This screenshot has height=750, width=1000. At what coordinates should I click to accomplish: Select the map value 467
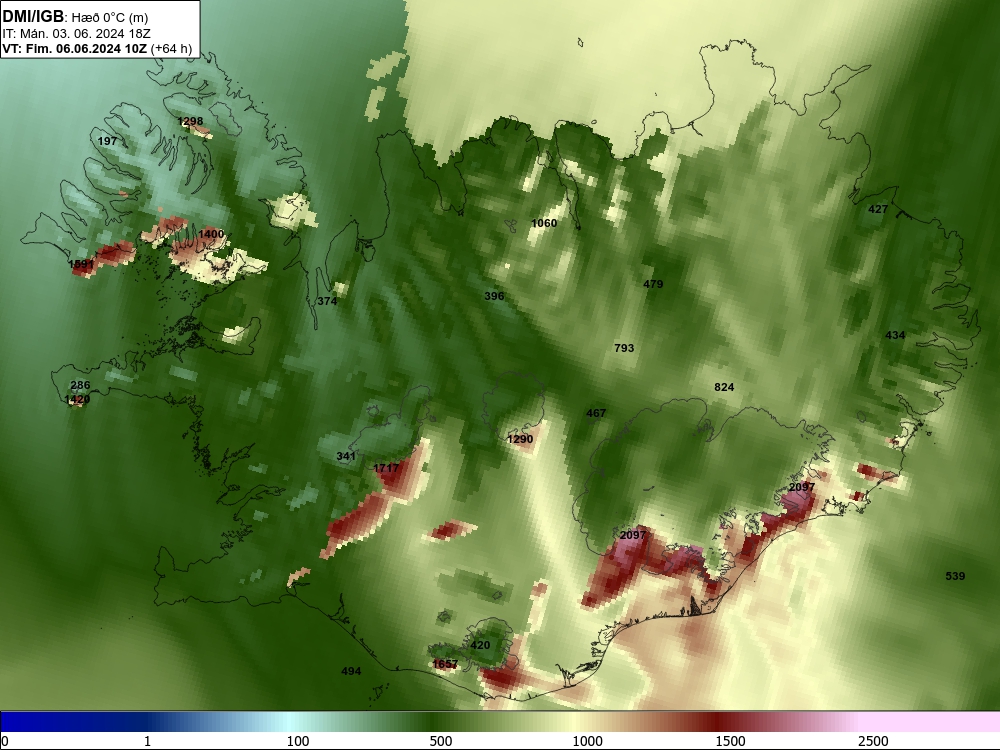click(x=596, y=413)
